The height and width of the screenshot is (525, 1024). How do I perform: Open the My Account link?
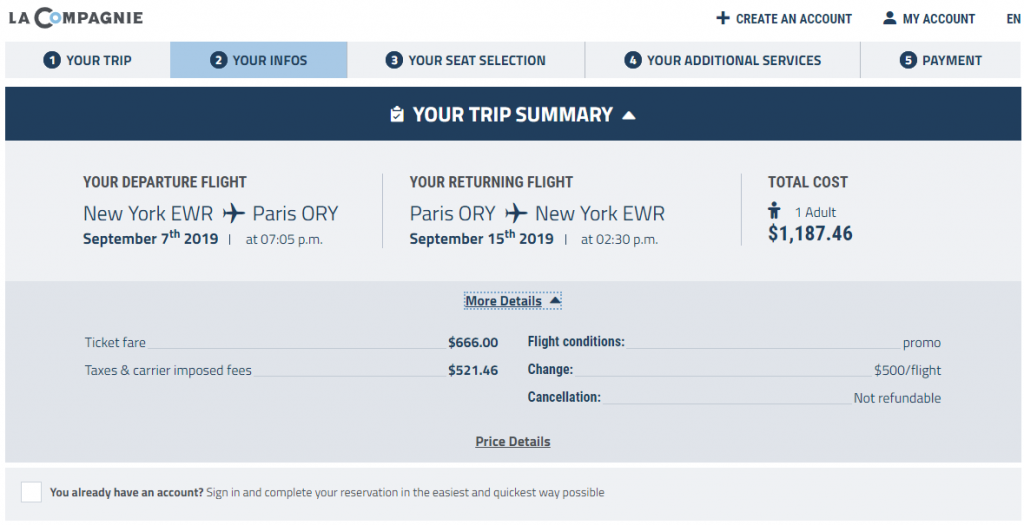(929, 19)
